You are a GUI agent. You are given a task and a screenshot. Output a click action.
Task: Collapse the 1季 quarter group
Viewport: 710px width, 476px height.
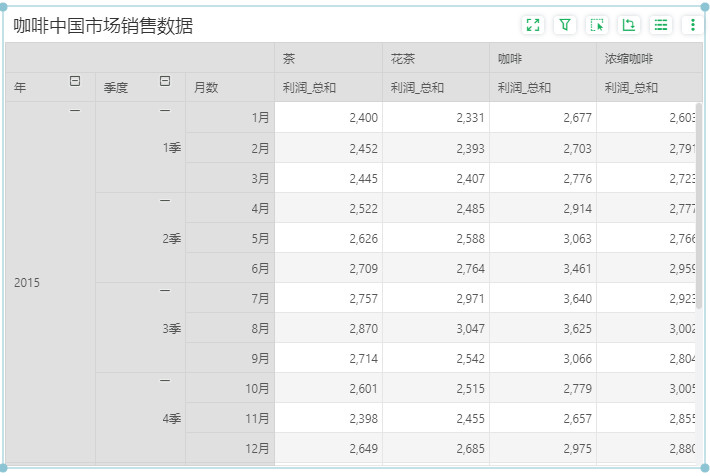[x=165, y=111]
